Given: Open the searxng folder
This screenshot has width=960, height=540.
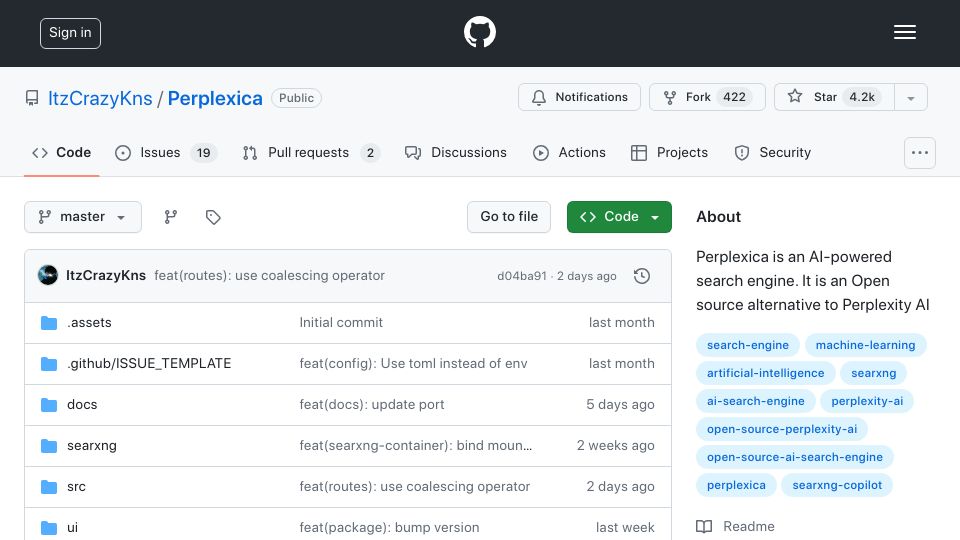Looking at the screenshot, I should coord(92,446).
